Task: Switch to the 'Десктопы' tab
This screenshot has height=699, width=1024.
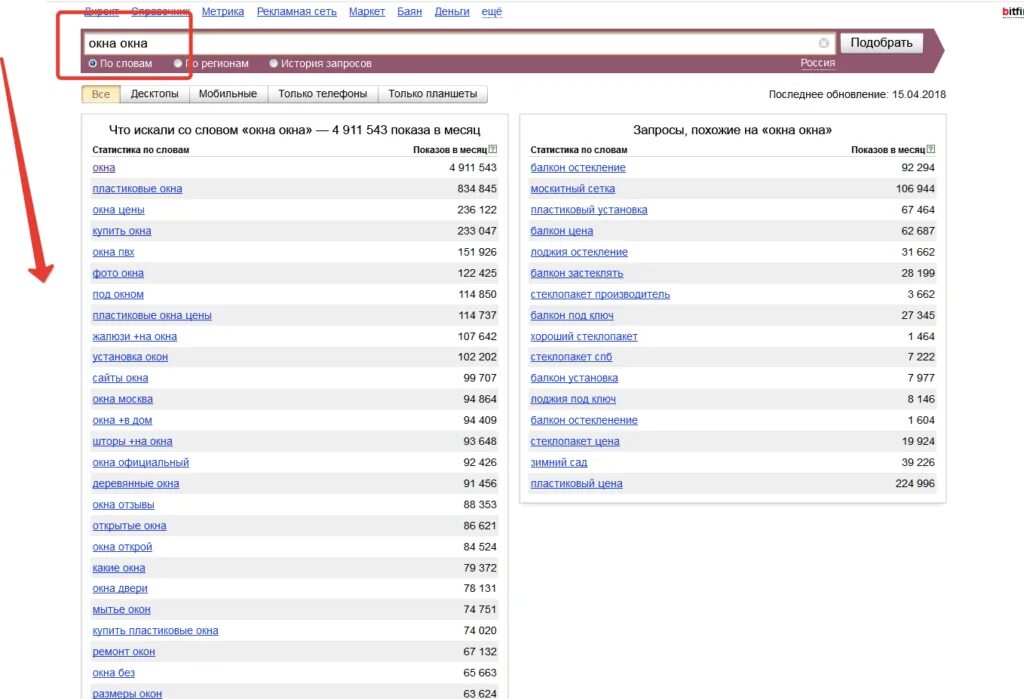Action: pyautogui.click(x=154, y=94)
